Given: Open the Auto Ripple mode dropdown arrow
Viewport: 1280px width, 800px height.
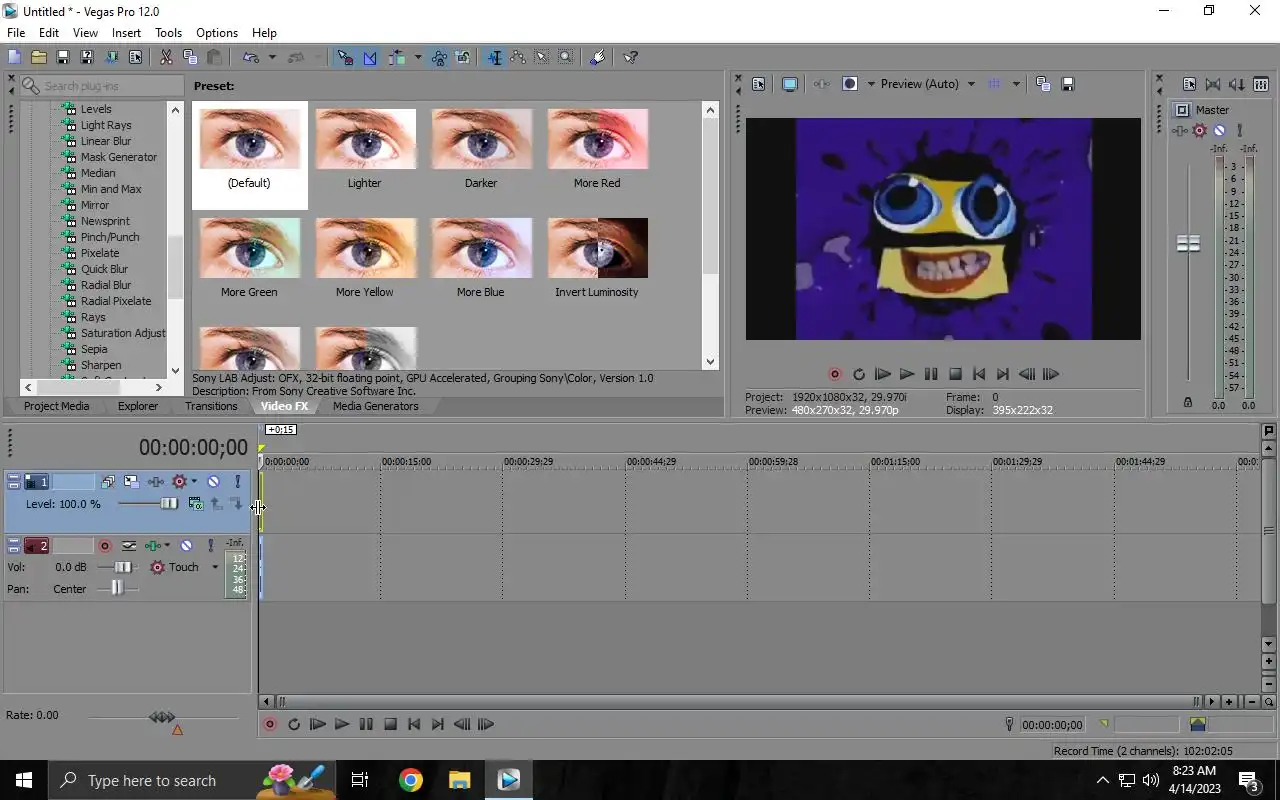Looking at the screenshot, I should click(417, 58).
